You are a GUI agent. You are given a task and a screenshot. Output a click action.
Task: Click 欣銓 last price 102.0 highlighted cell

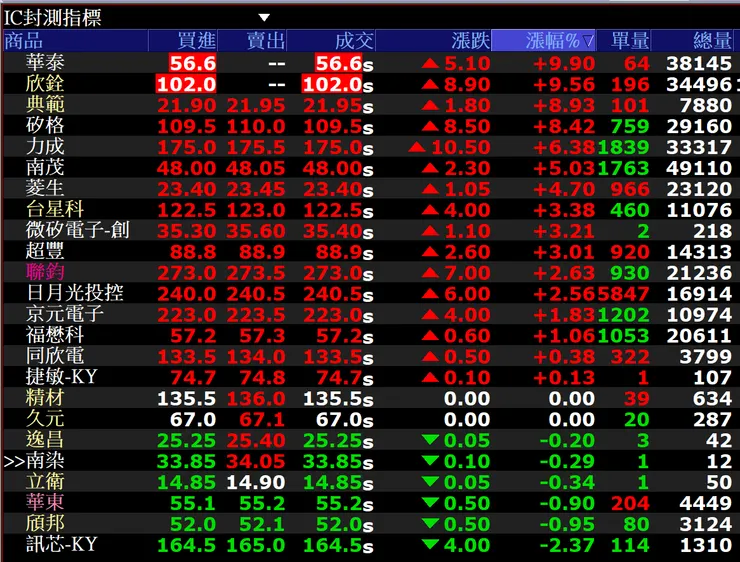click(x=332, y=84)
